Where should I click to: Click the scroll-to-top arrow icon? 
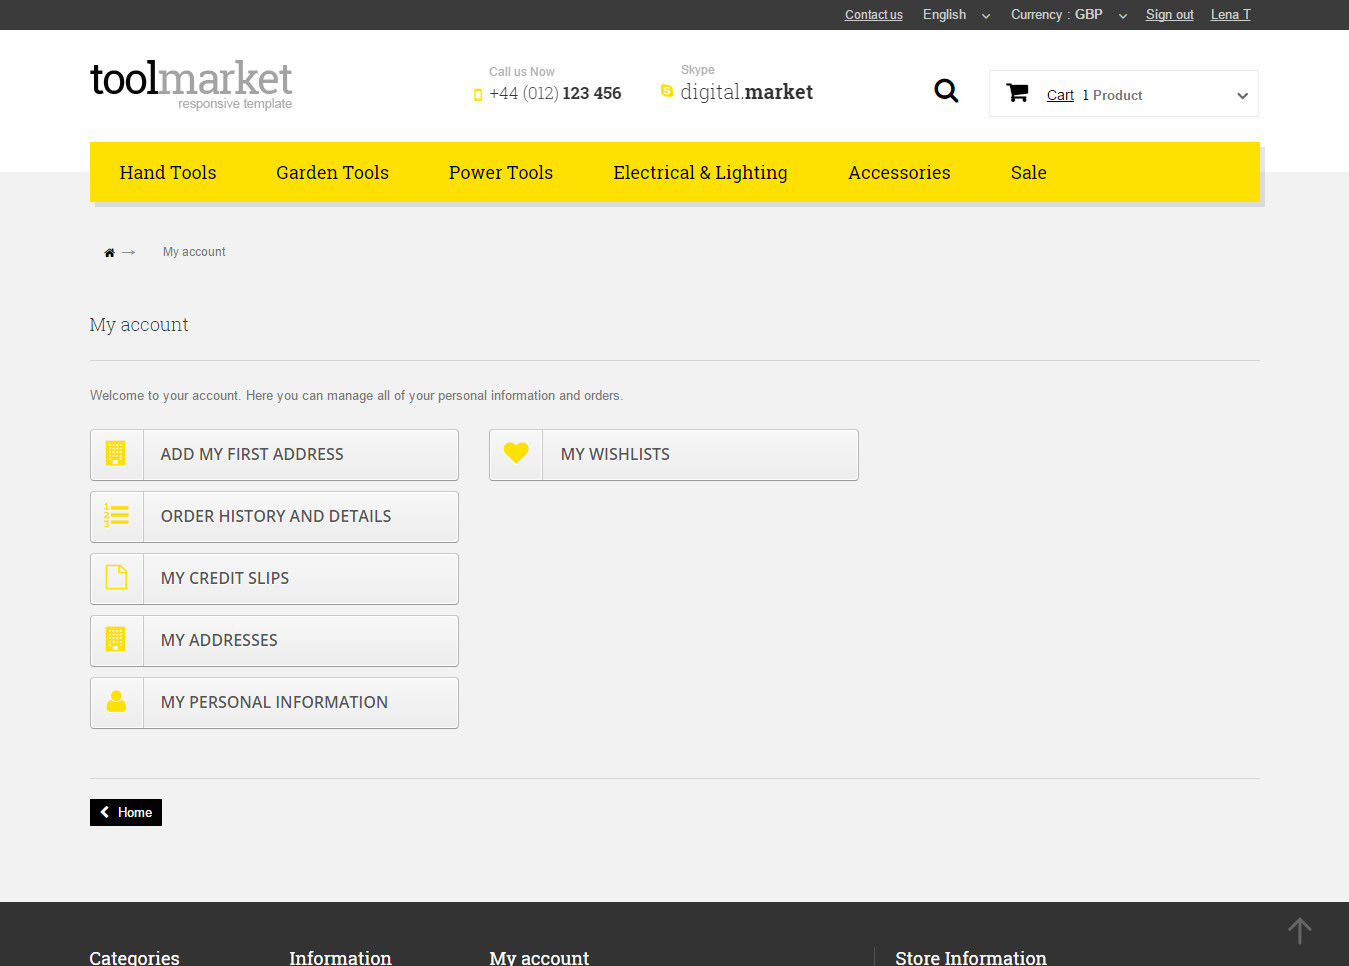coord(1299,931)
